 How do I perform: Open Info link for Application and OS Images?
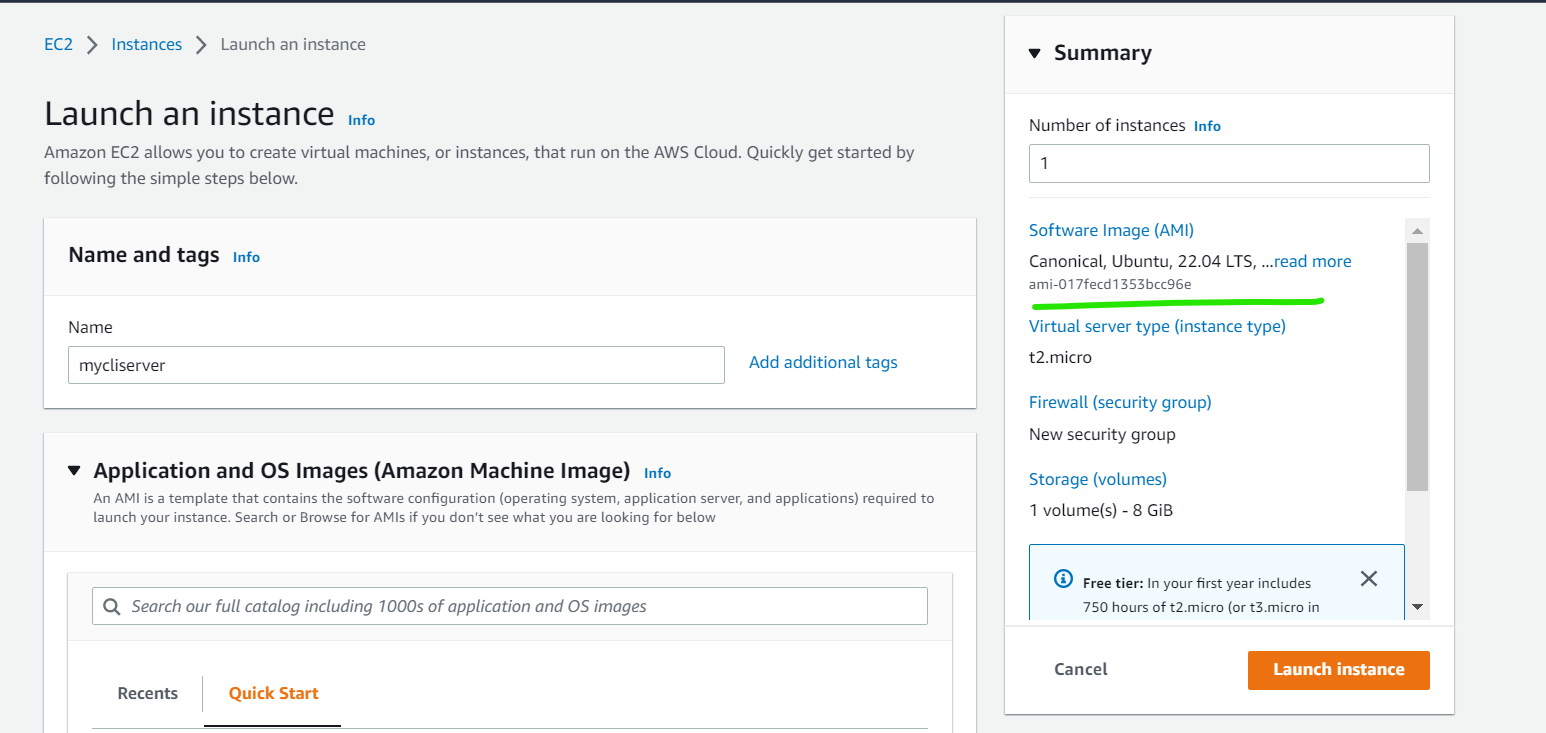657,473
